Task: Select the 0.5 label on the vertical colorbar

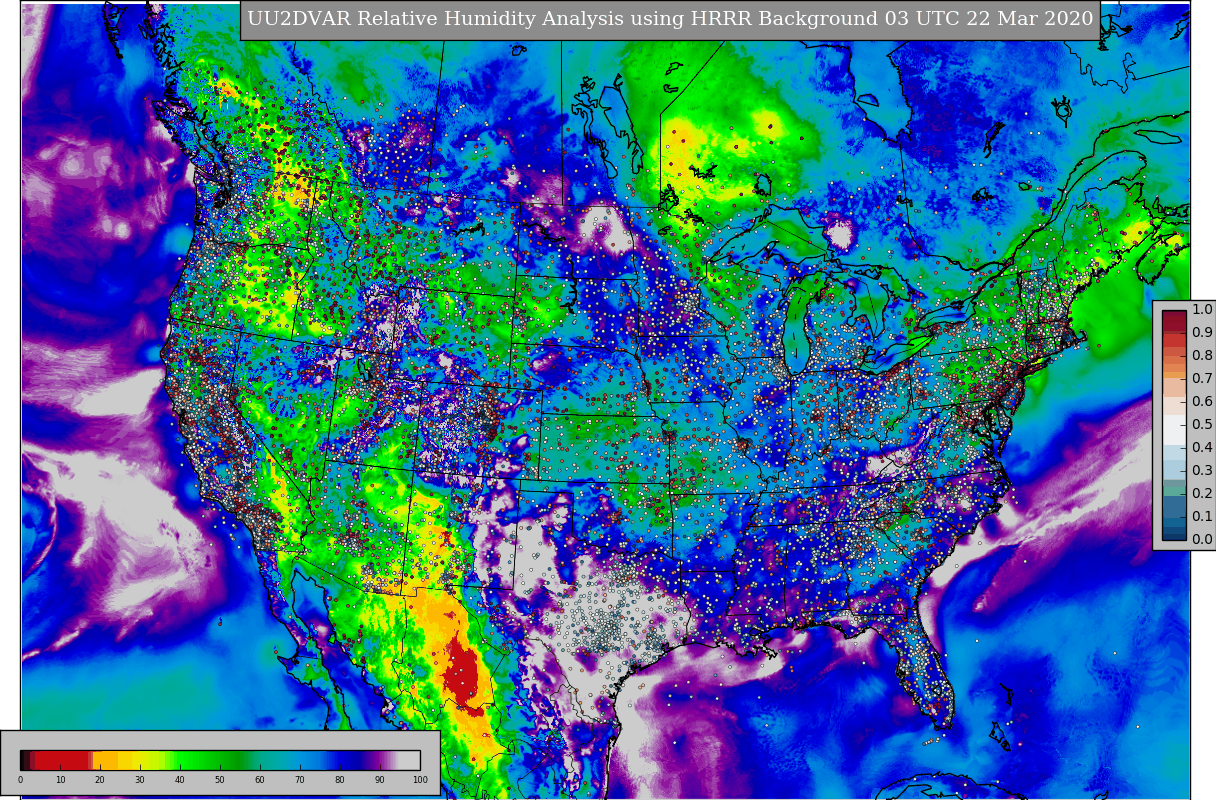Action: point(1202,424)
